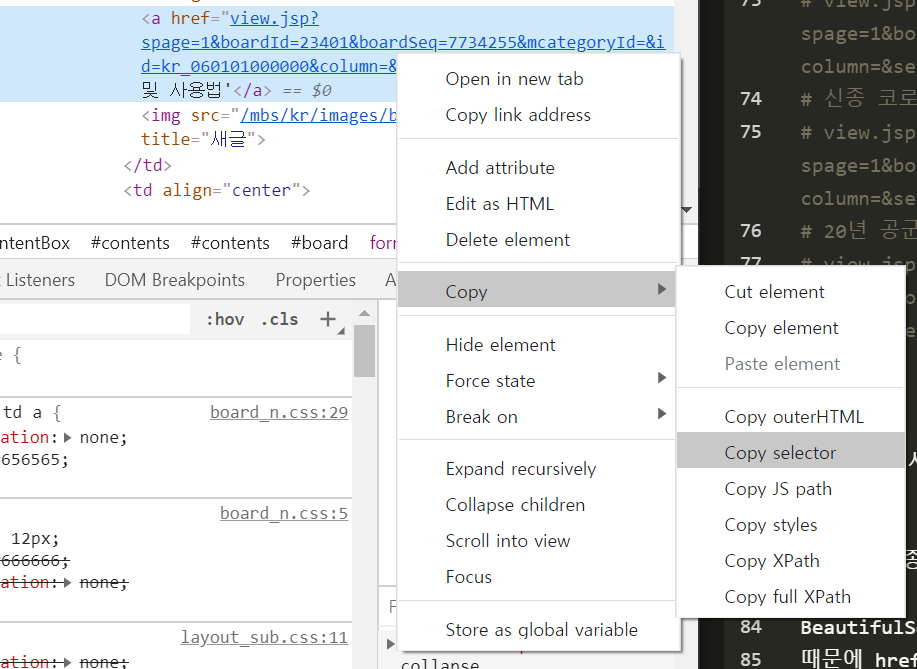
Task: Switch to the Event Listeners tab
Action: [40, 279]
